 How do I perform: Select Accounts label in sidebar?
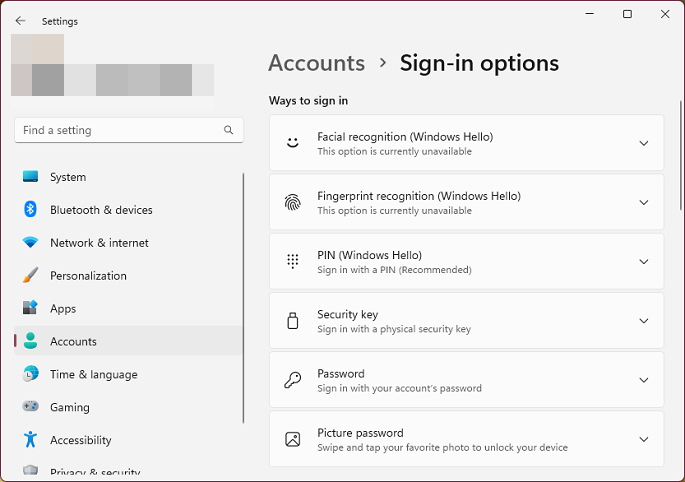tap(73, 341)
